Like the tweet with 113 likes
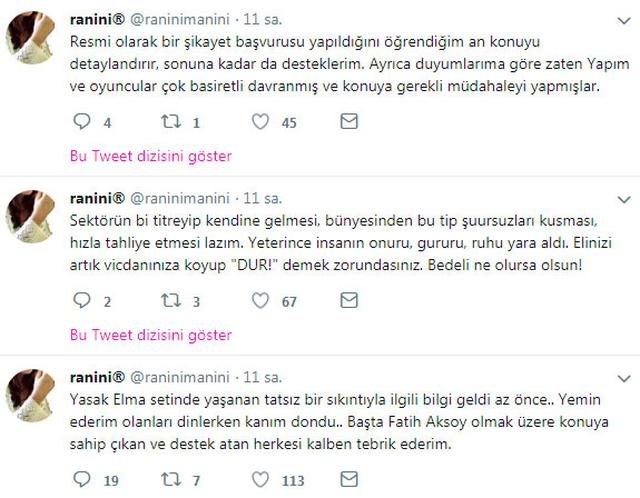This screenshot has width=640, height=498. [260, 480]
